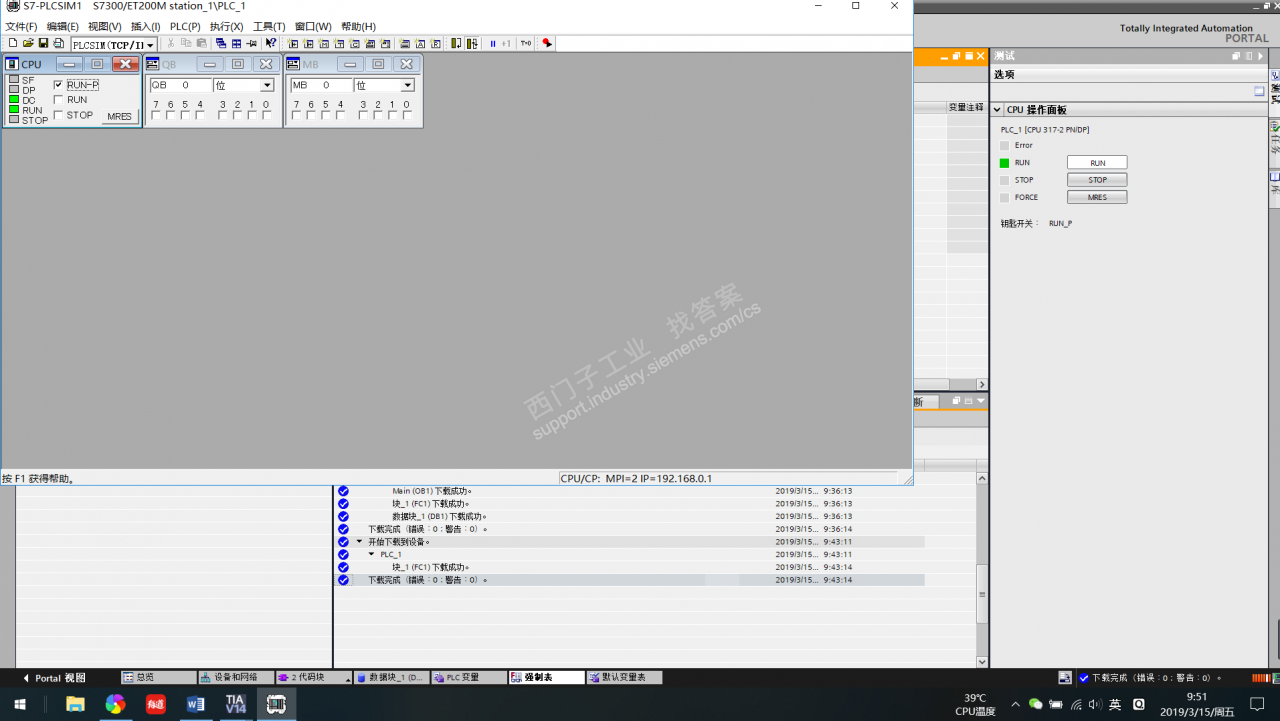Open the Nesting Stacks toolbar icon
This screenshot has width=1280, height=721.
pyautogui.click(x=405, y=43)
